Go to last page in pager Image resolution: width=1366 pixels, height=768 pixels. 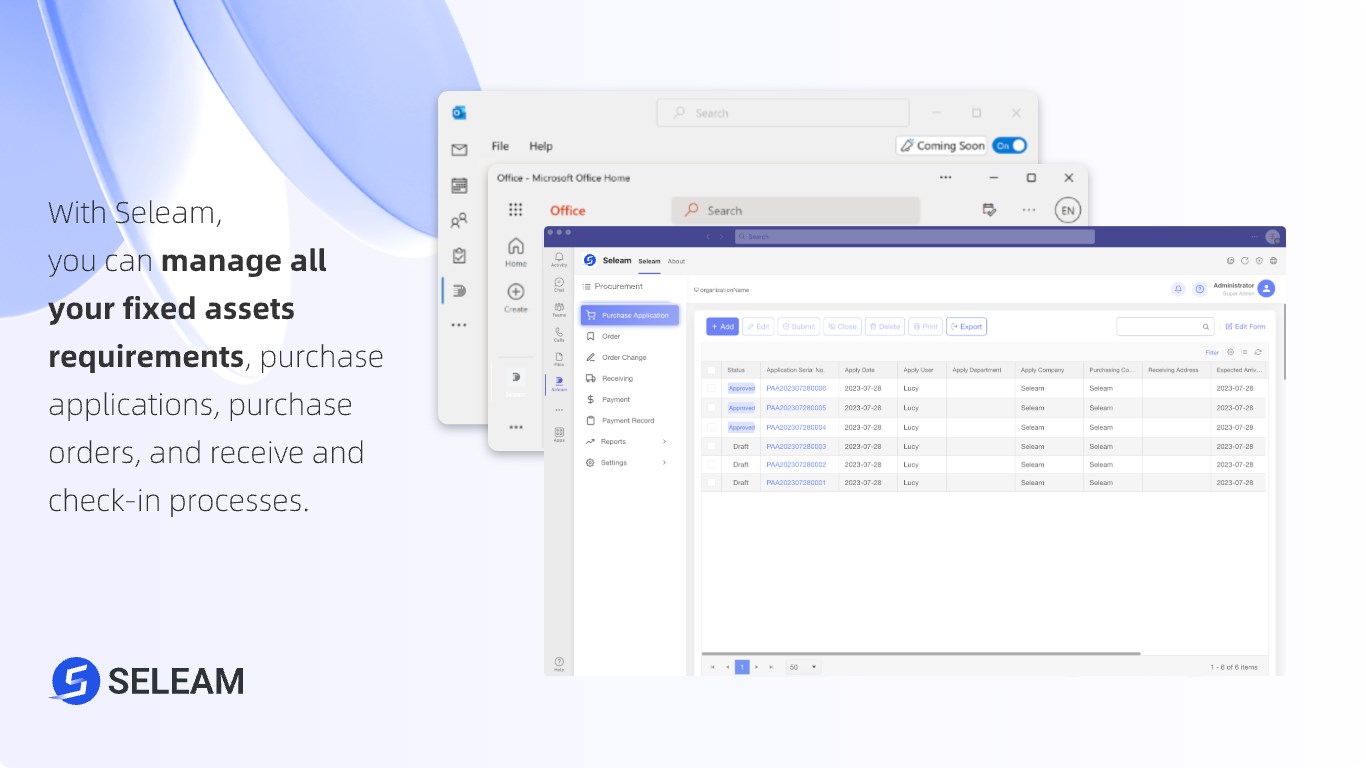pyautogui.click(x=770, y=666)
